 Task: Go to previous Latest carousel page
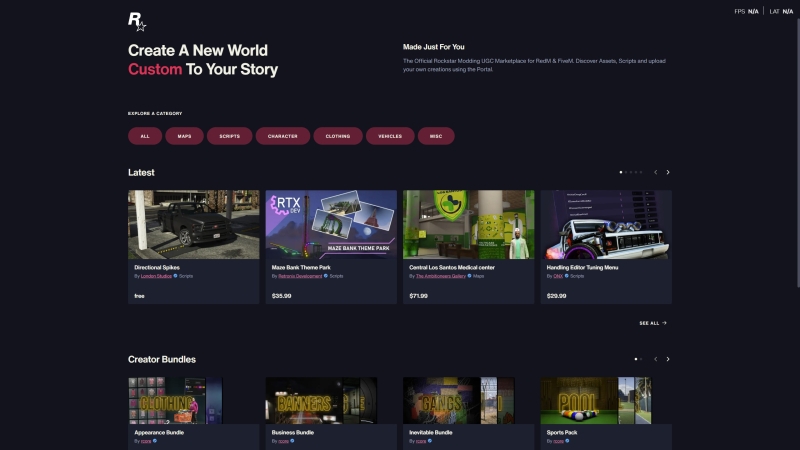coord(655,172)
